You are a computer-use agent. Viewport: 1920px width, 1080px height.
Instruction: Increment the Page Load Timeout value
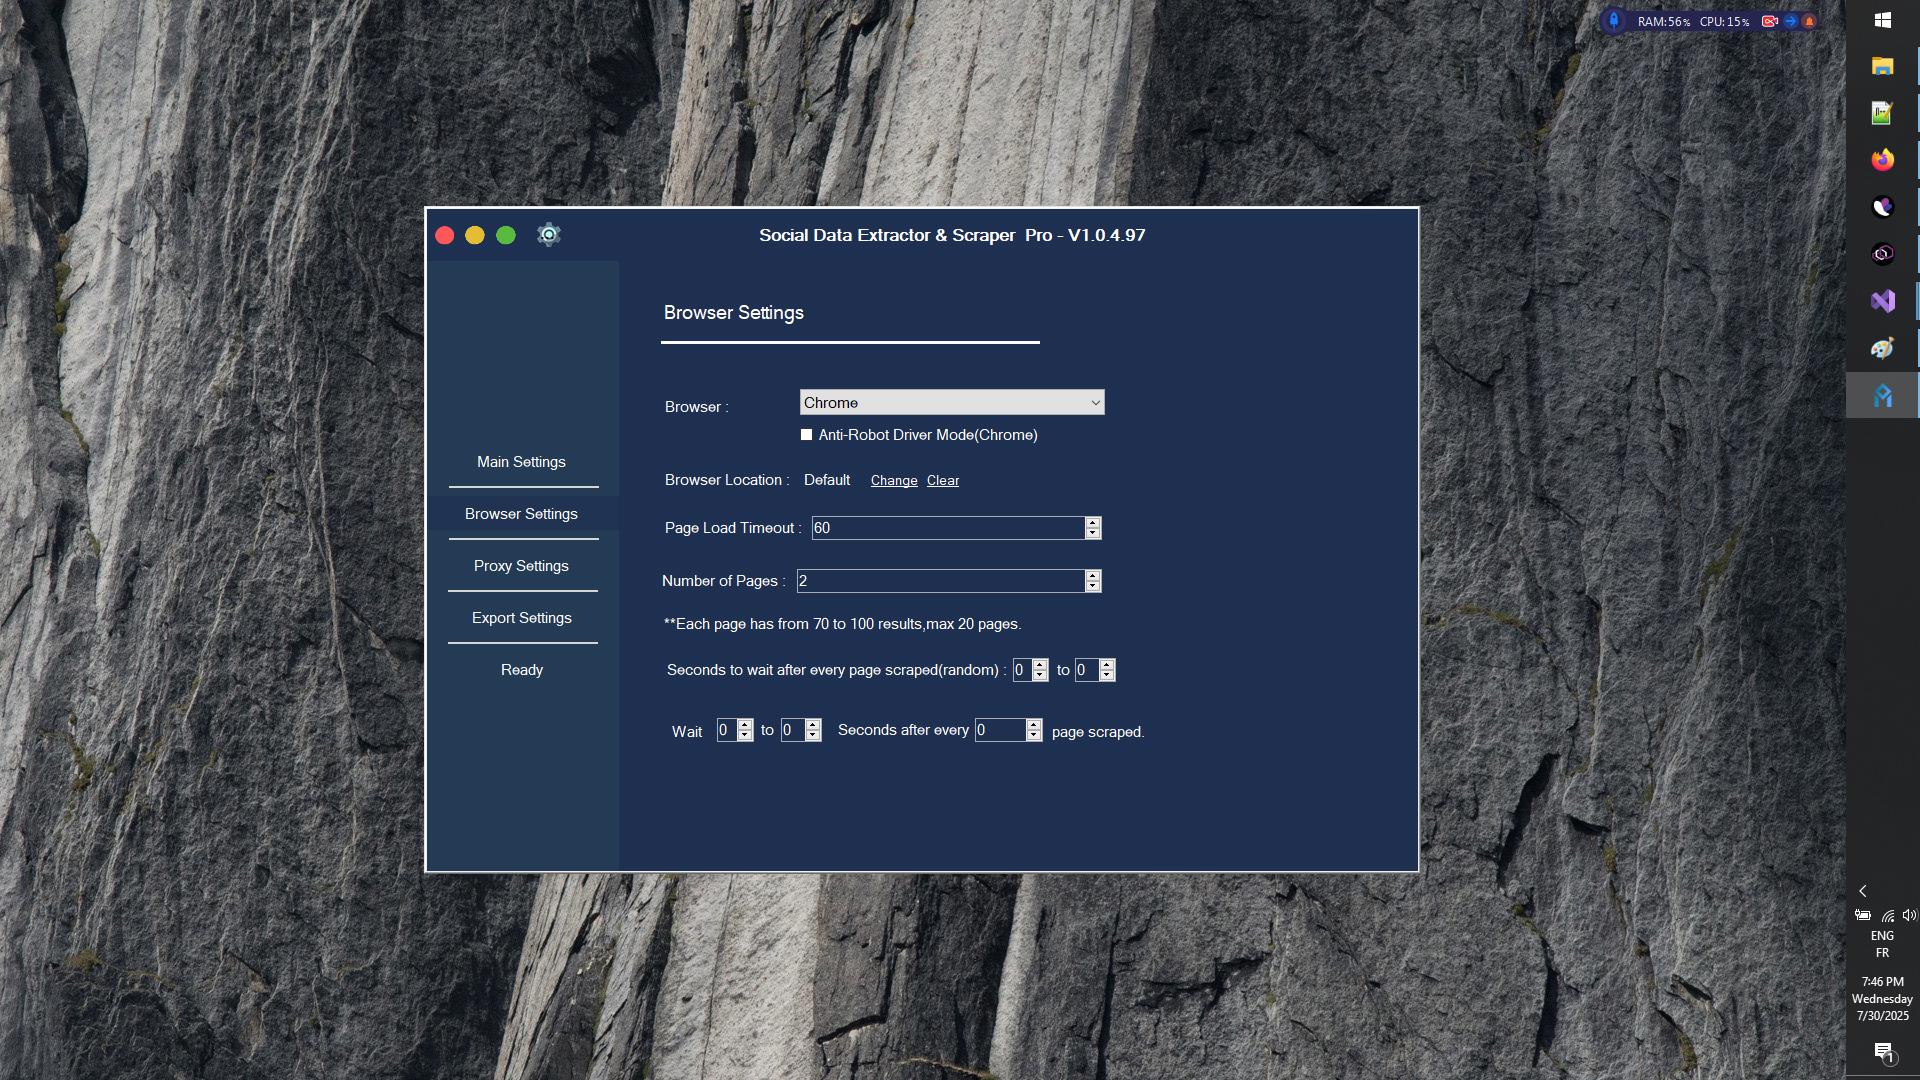(1093, 523)
